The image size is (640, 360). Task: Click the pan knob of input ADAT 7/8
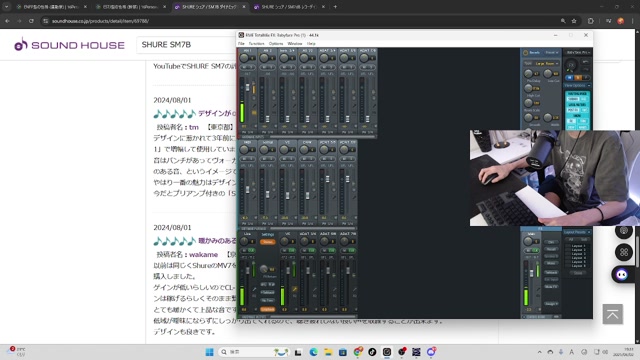[x=364, y=58]
